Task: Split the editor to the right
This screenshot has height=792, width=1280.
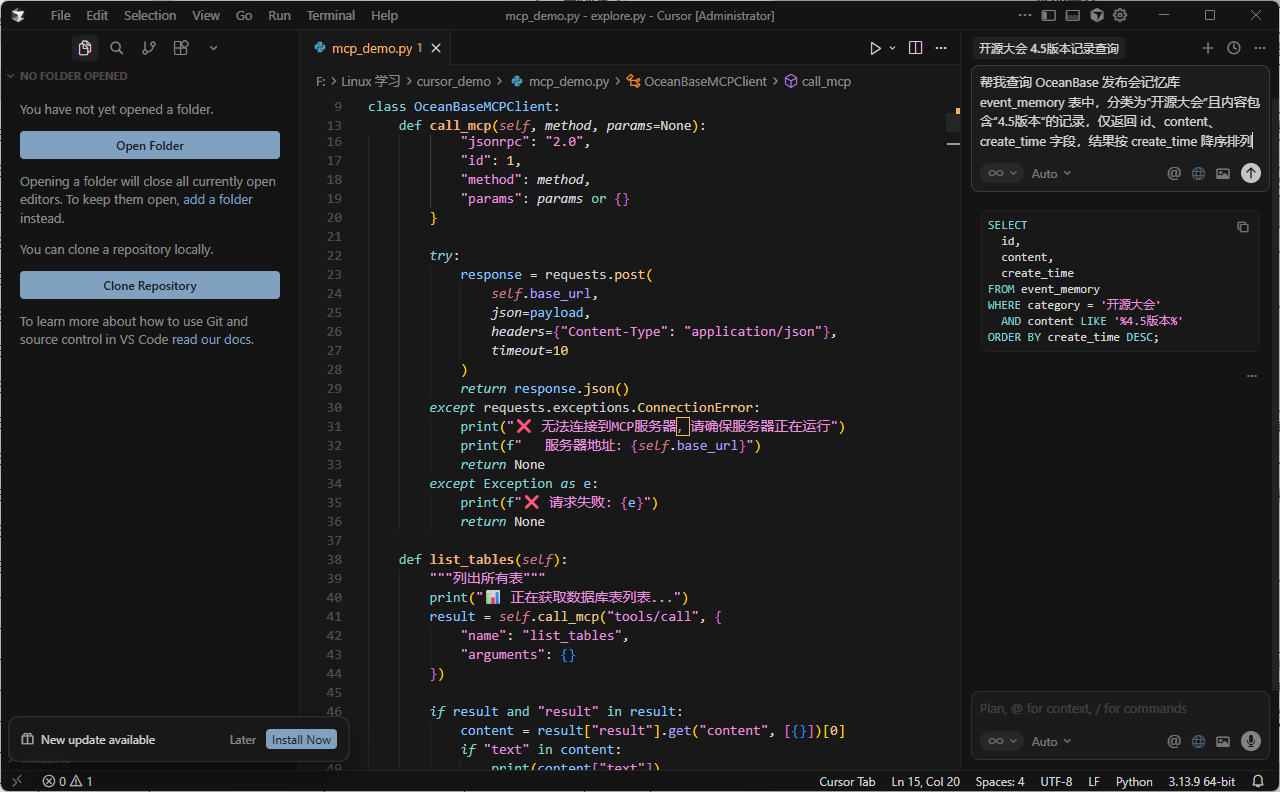Action: click(915, 48)
